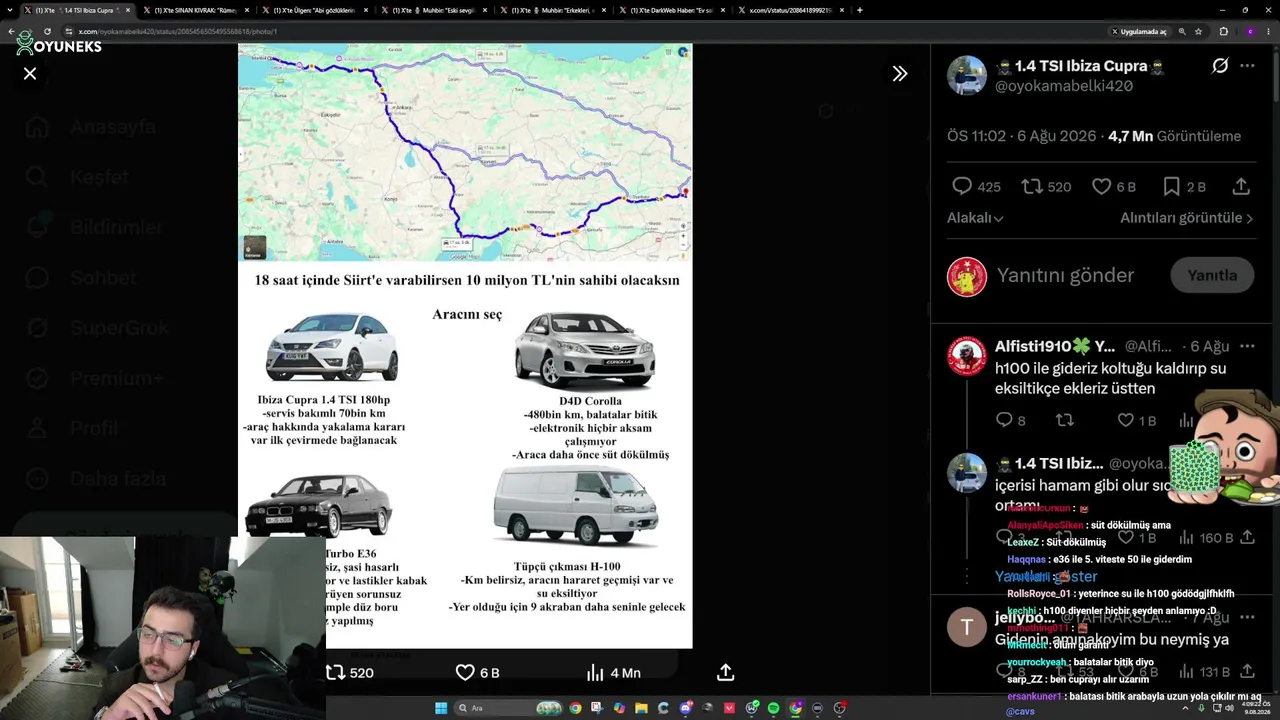Open the @oyokamabelki420 profile handle
This screenshot has width=1280, height=720.
(1064, 87)
